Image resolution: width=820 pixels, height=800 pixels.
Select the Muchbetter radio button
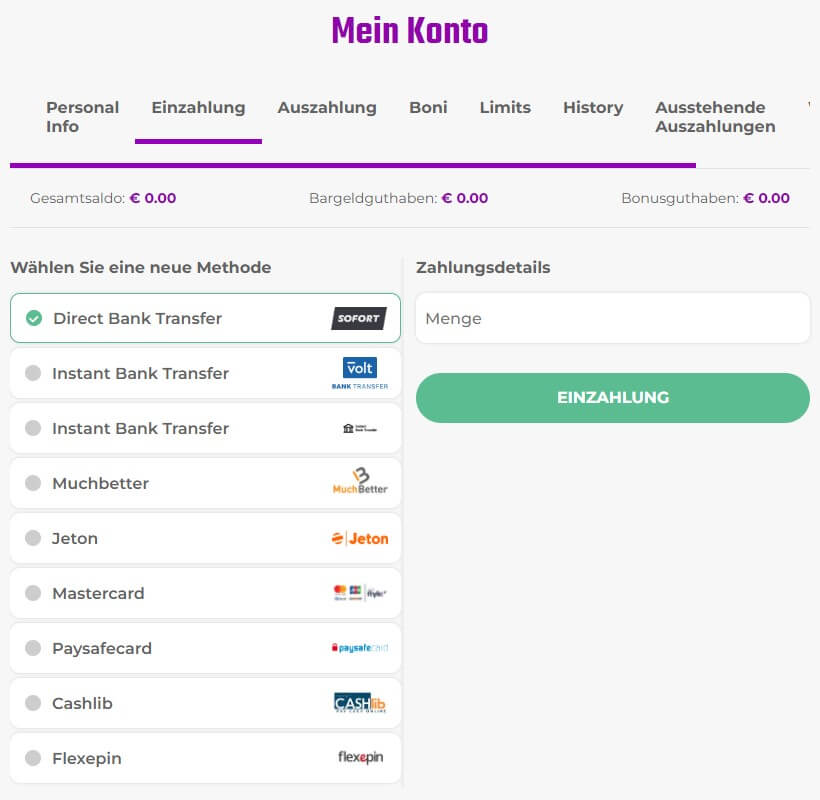33,482
